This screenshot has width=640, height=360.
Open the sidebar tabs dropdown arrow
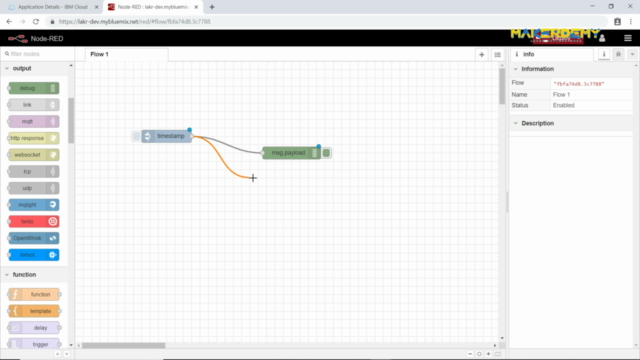point(632,54)
